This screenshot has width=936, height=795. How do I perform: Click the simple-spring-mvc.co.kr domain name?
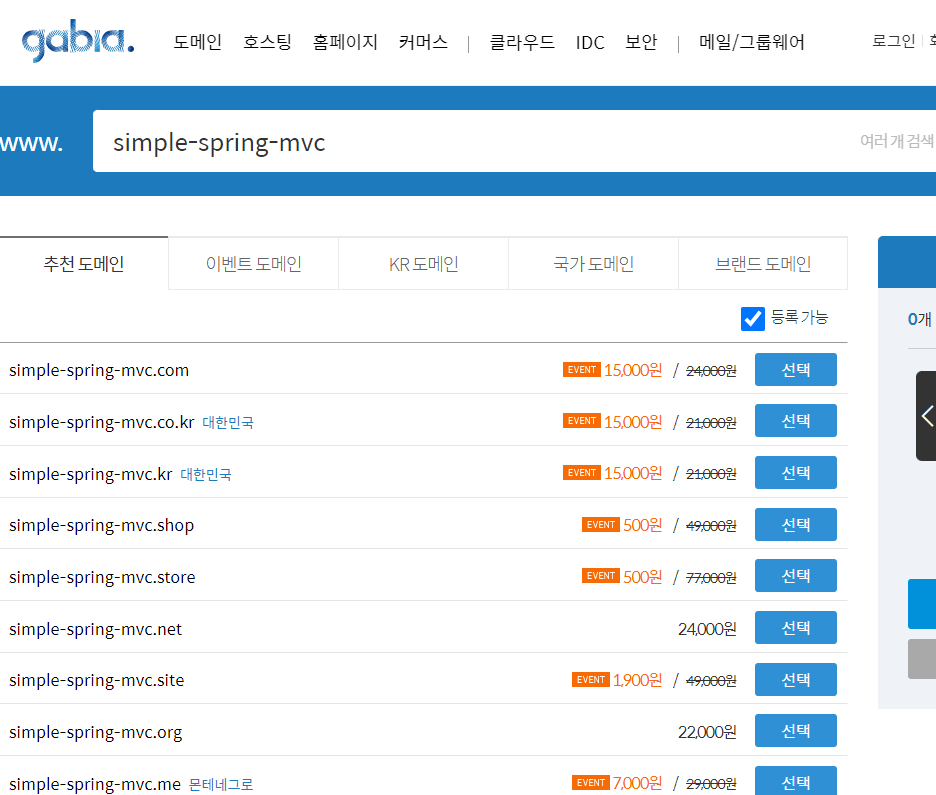click(x=101, y=423)
